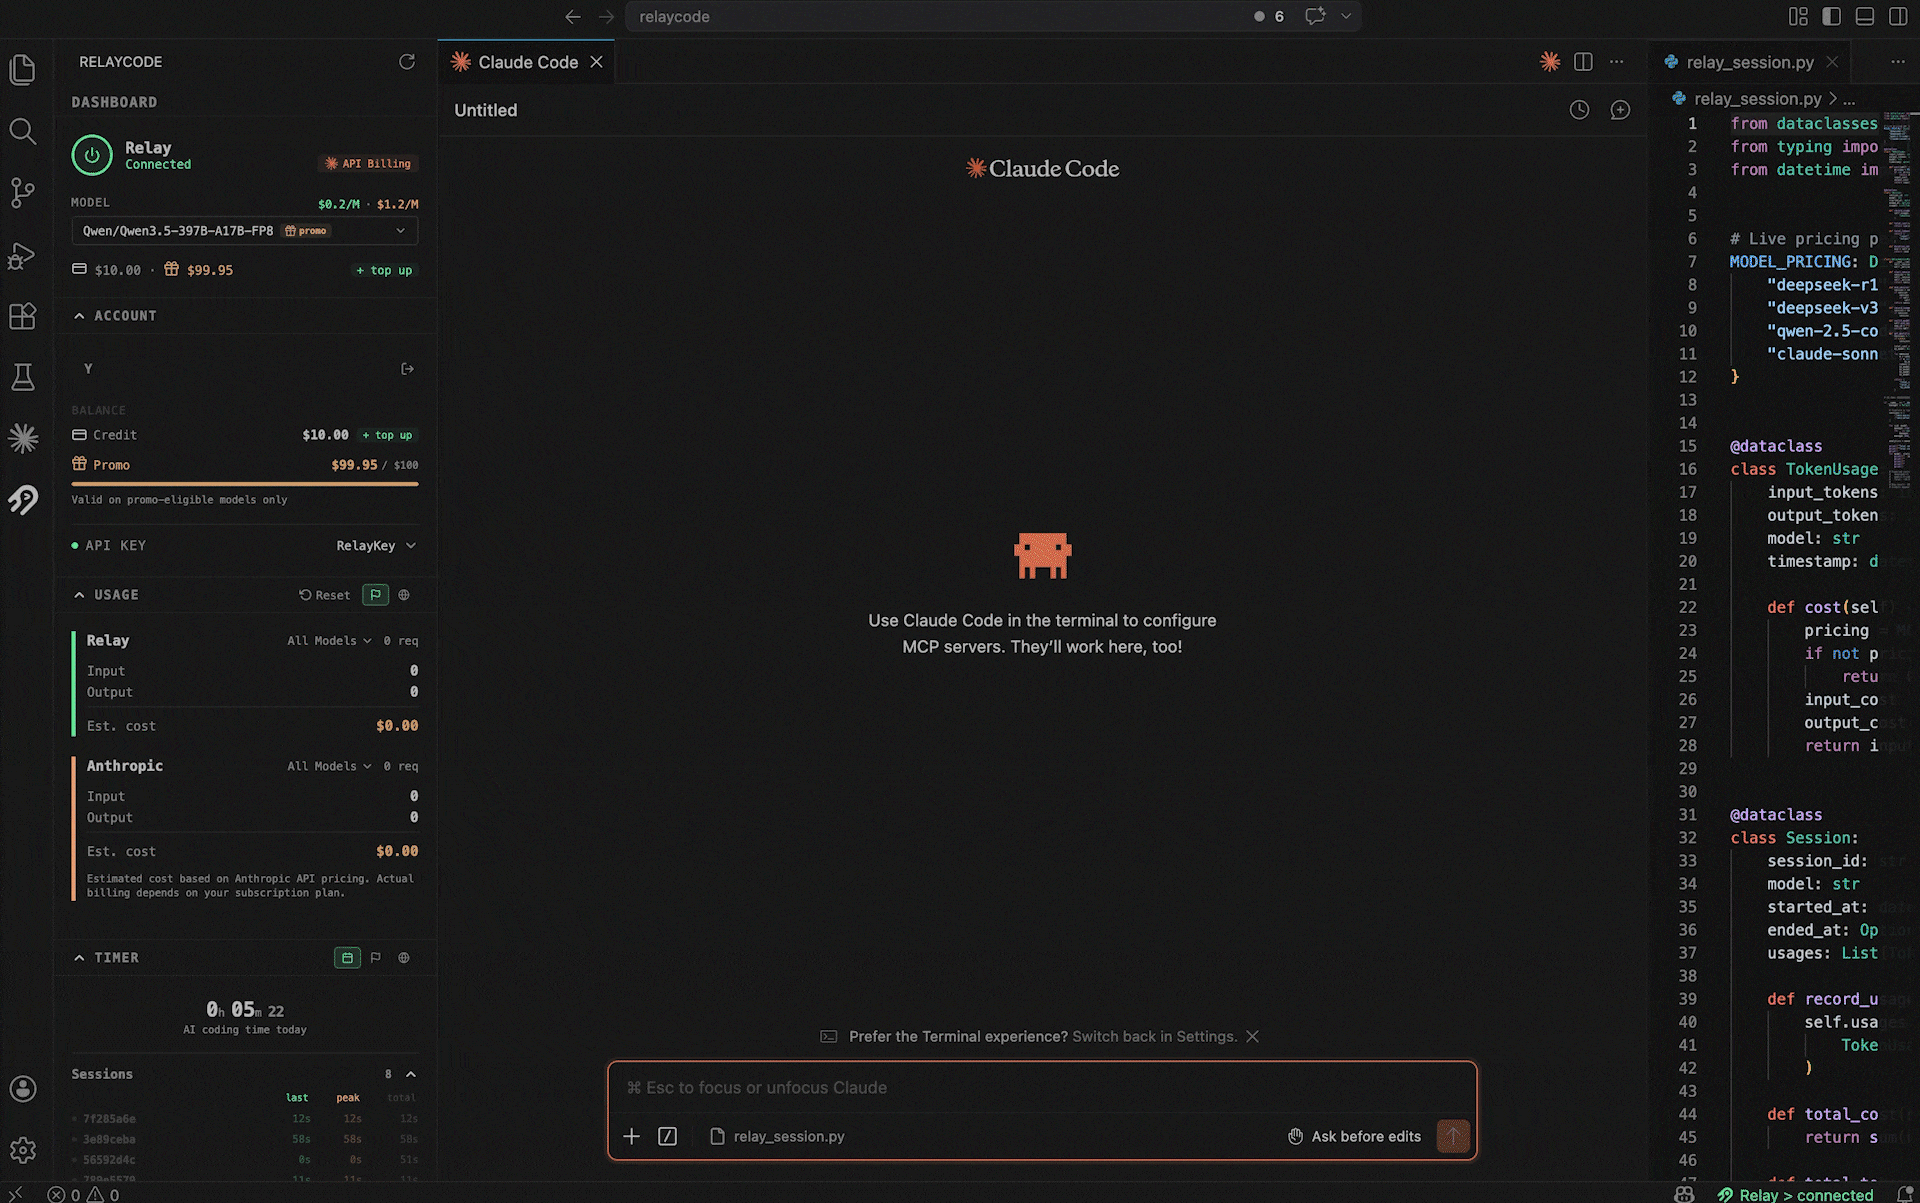The height and width of the screenshot is (1203, 1920).
Task: Open Source Control view
Action: click(22, 193)
